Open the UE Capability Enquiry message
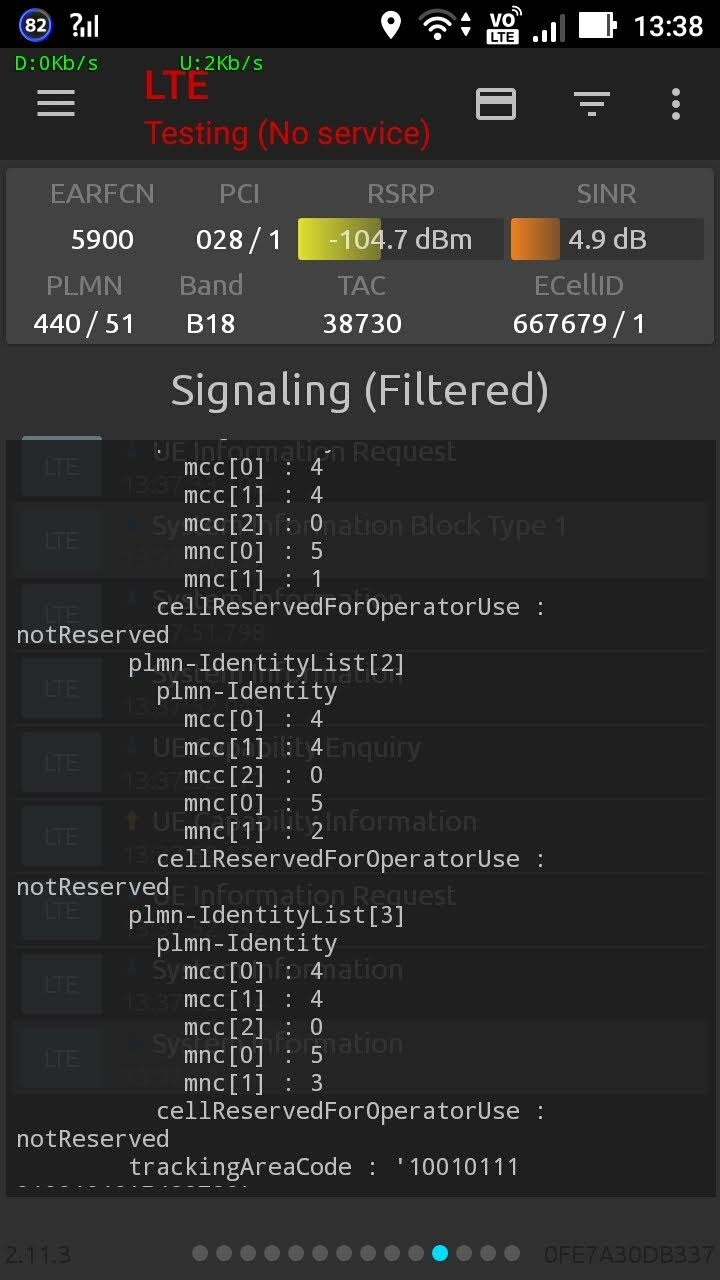Viewport: 720px width, 1280px height. 286,748
